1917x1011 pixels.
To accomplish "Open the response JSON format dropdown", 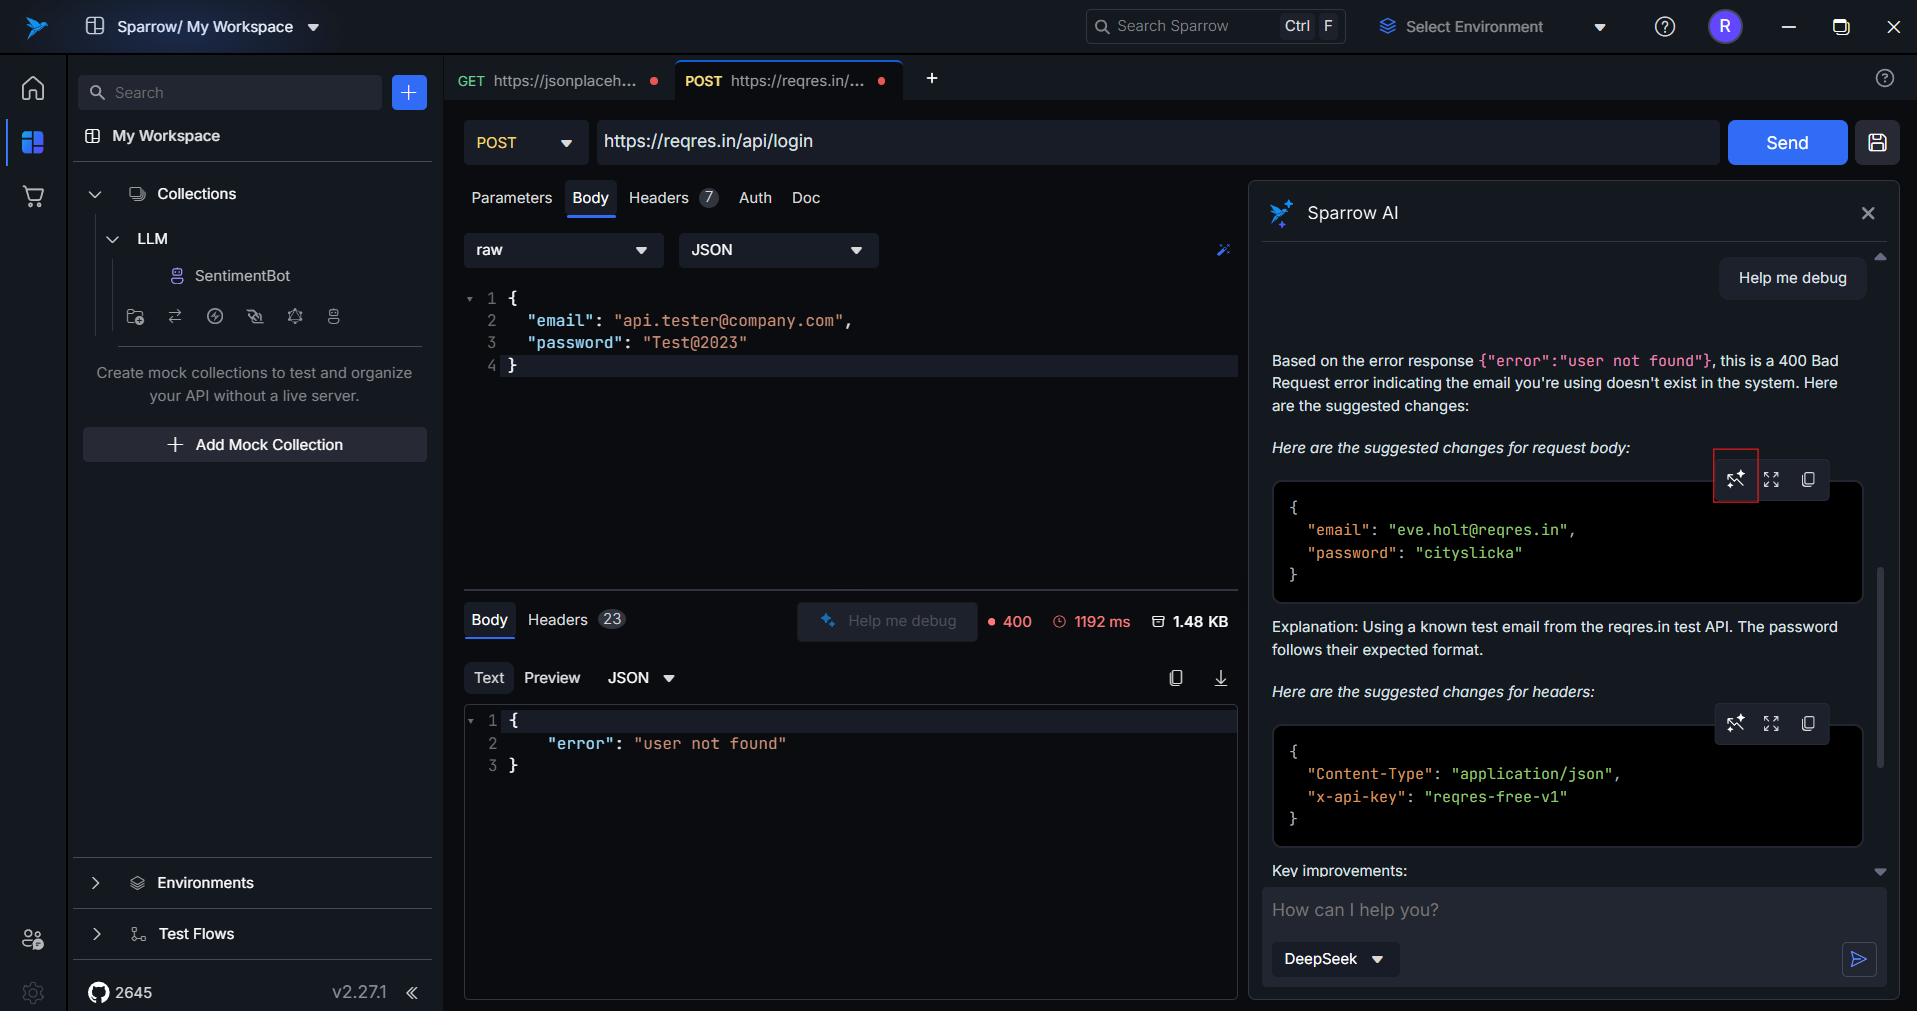I will (x=641, y=678).
